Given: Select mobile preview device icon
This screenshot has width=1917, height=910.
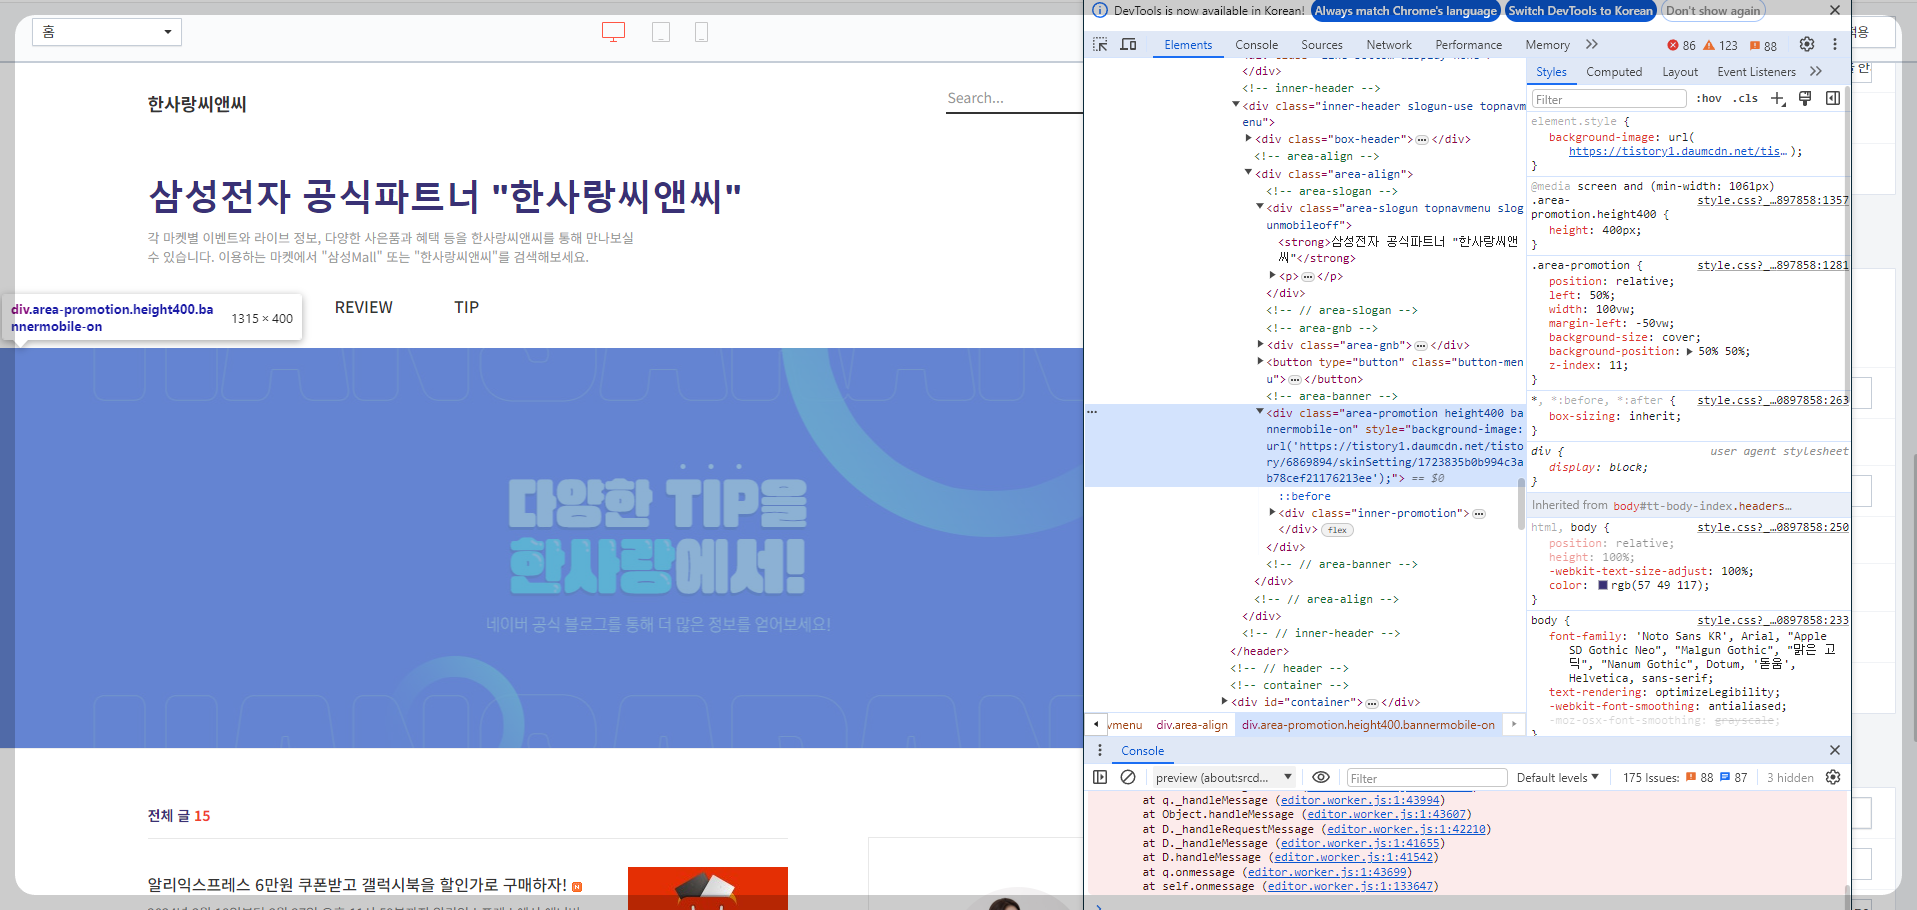Looking at the screenshot, I should [x=701, y=32].
